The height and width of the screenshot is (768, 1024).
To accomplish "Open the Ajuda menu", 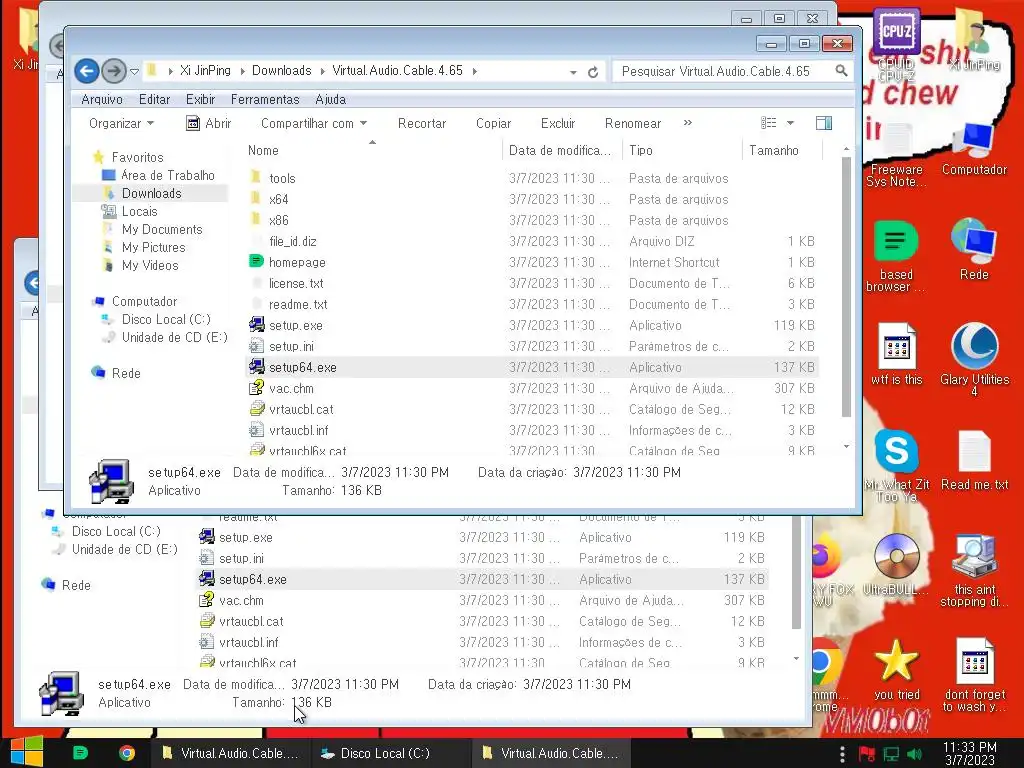I will [330, 99].
